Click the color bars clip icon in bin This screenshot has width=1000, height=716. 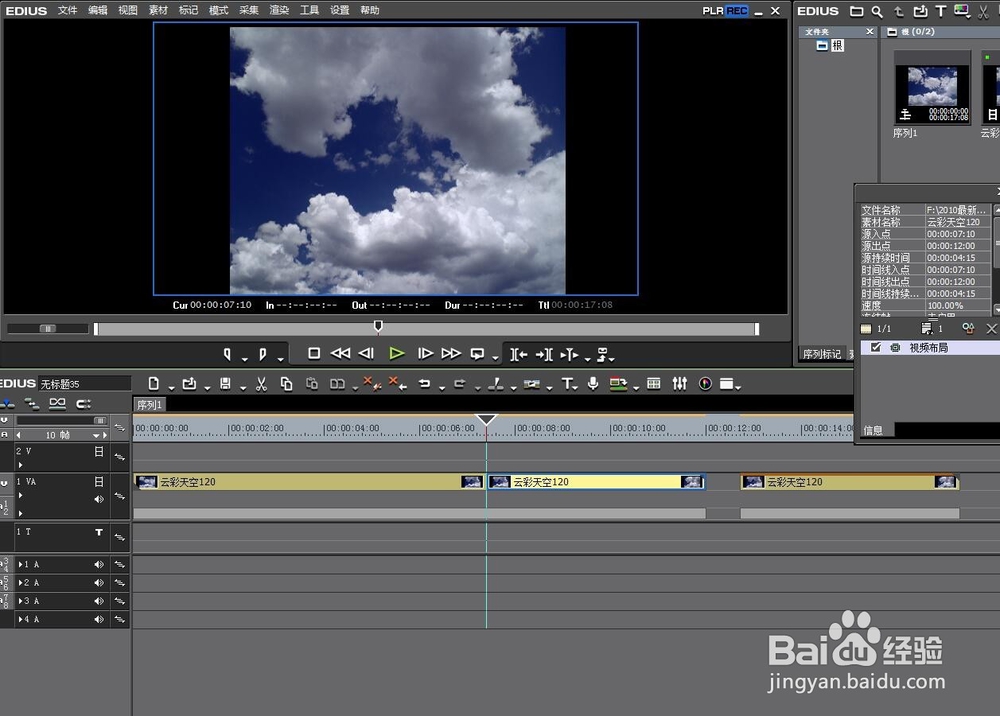click(961, 11)
